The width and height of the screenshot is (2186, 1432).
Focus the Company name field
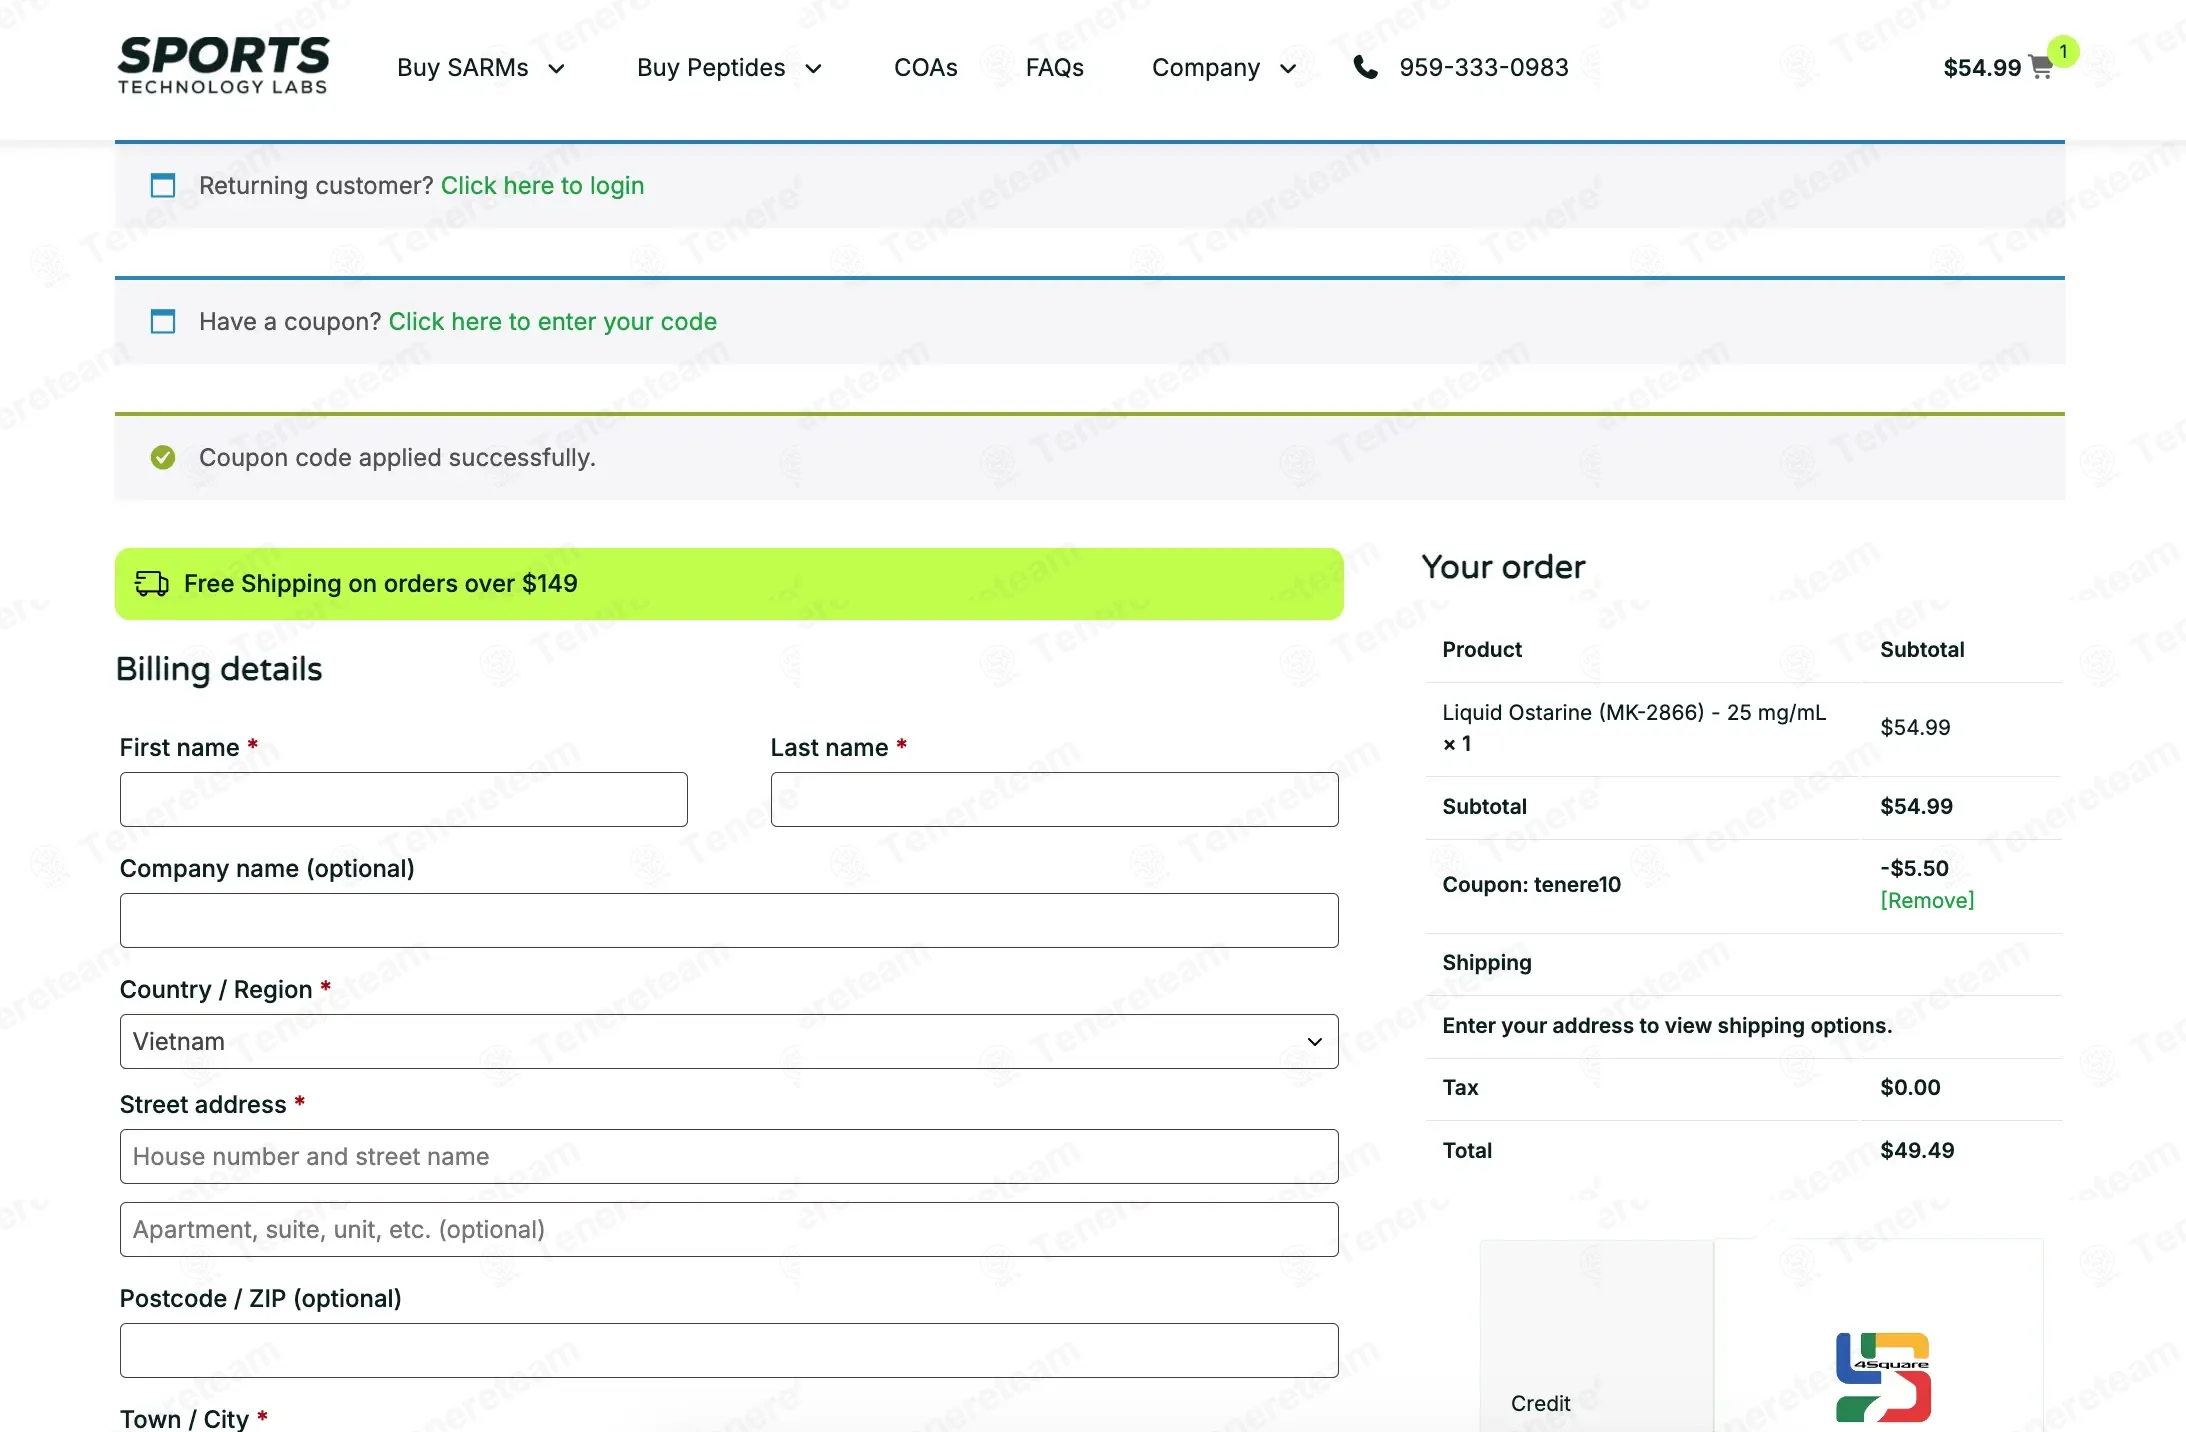pos(729,920)
